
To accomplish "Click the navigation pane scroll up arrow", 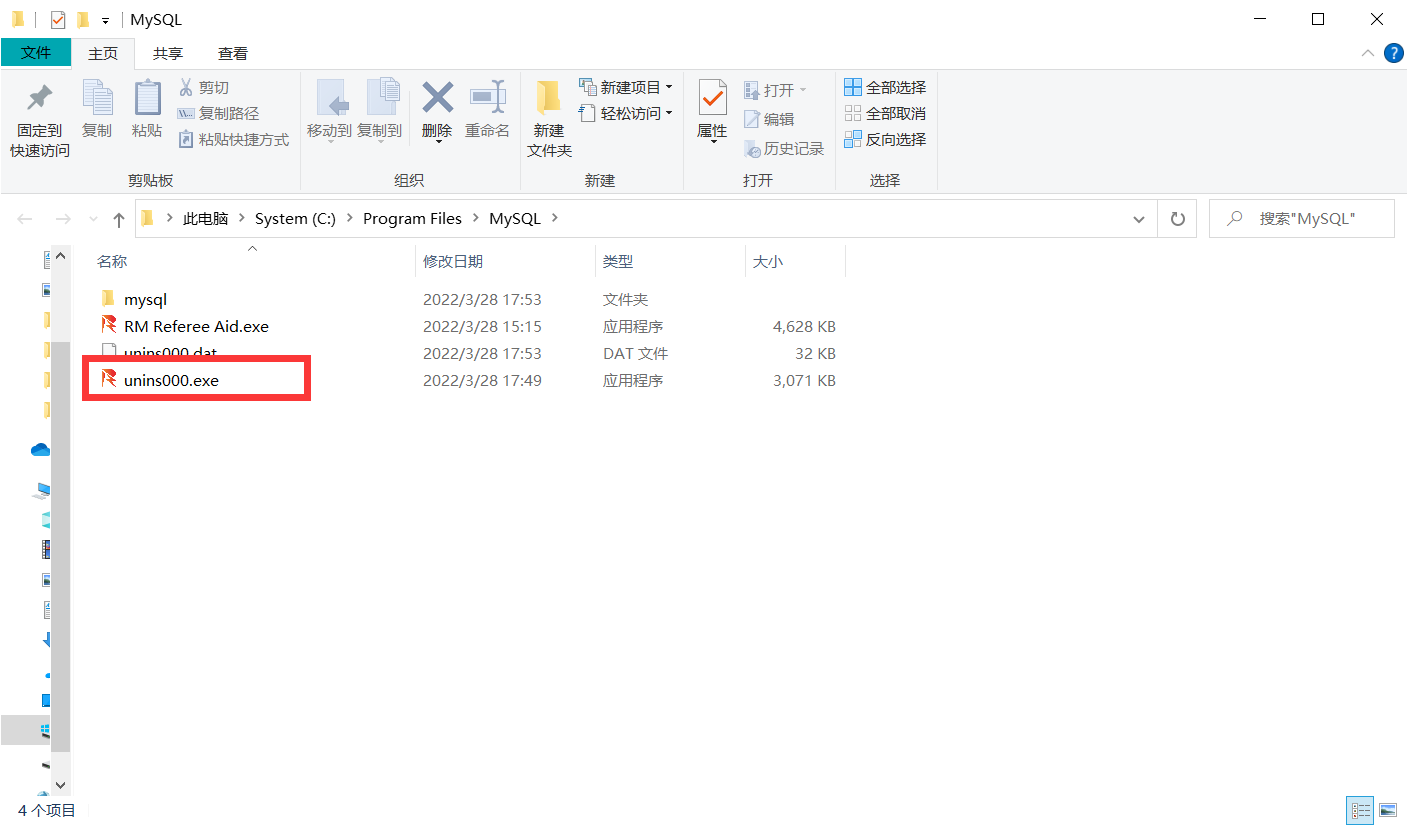I will coord(60,257).
